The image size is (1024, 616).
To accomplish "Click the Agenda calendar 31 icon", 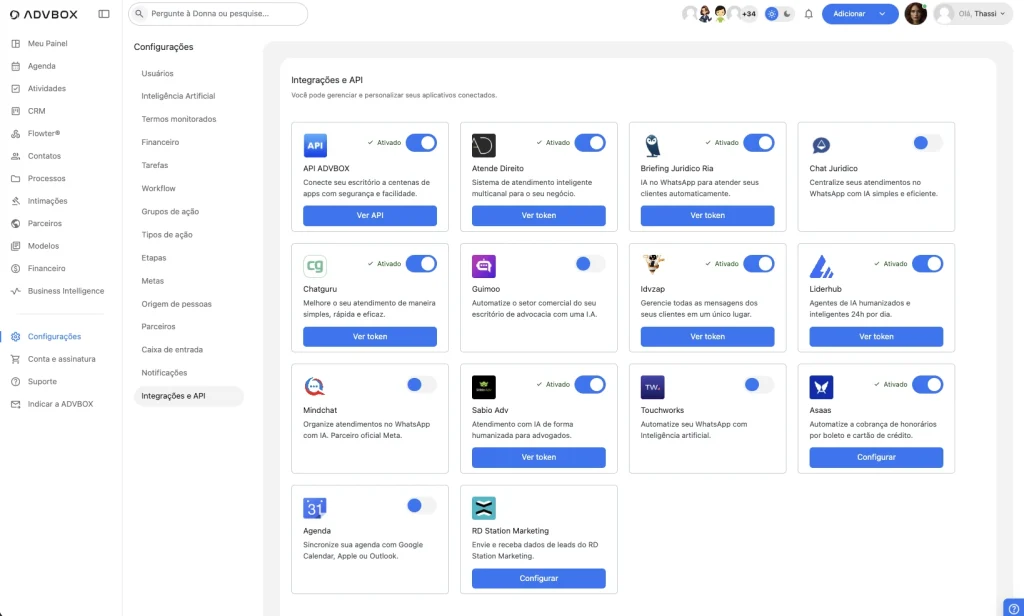I will pyautogui.click(x=315, y=508).
